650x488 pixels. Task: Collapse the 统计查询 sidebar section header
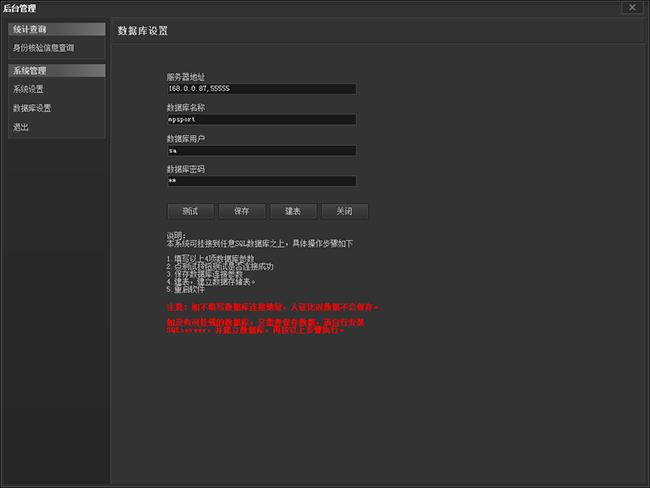click(x=57, y=30)
